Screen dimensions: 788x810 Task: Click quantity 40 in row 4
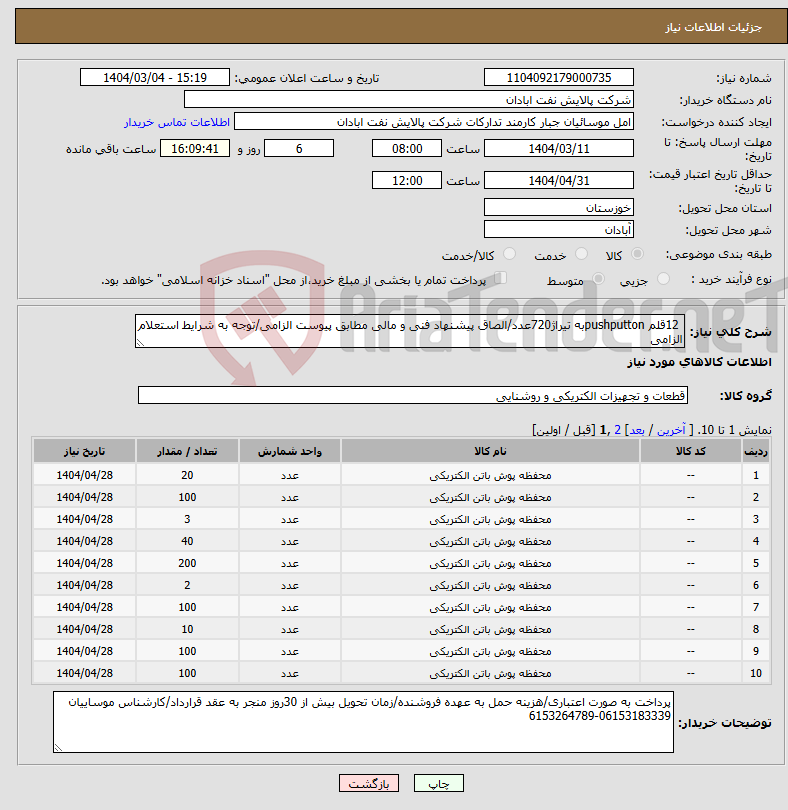pos(187,541)
